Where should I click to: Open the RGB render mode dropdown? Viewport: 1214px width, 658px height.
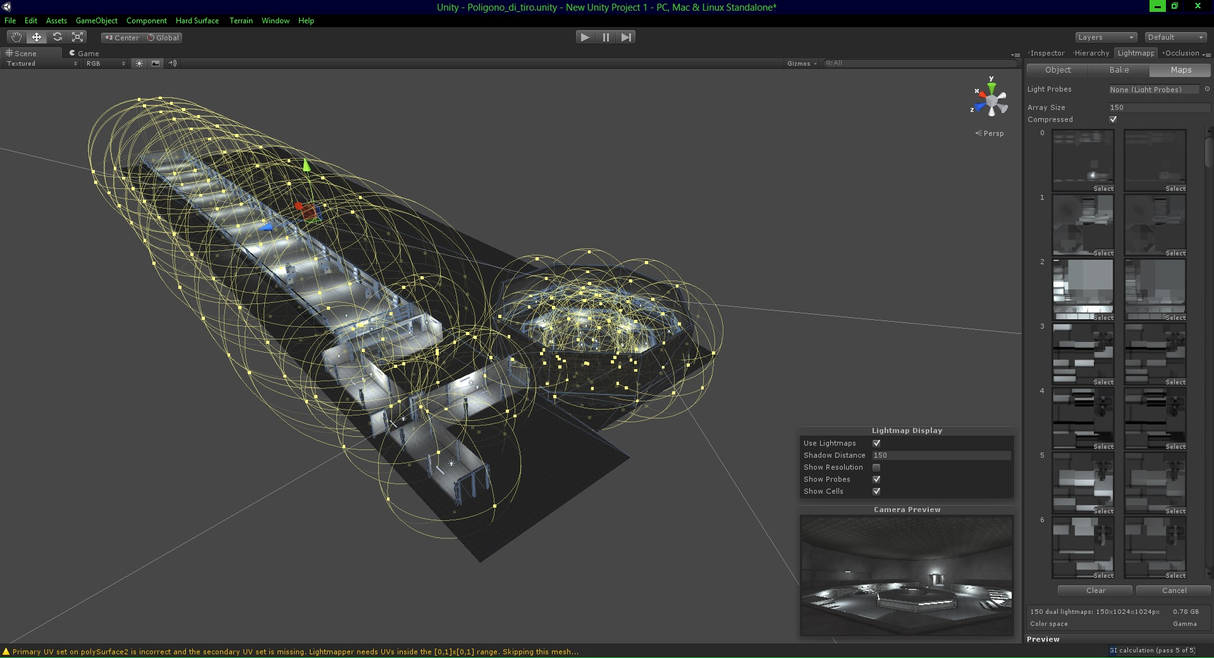point(106,63)
